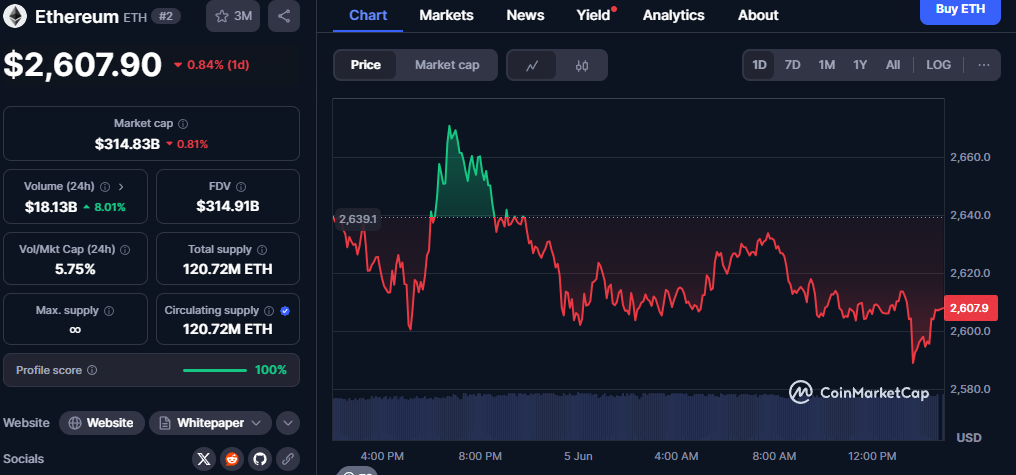Open the Website link button
The image size is (1016, 475).
pos(102,423)
